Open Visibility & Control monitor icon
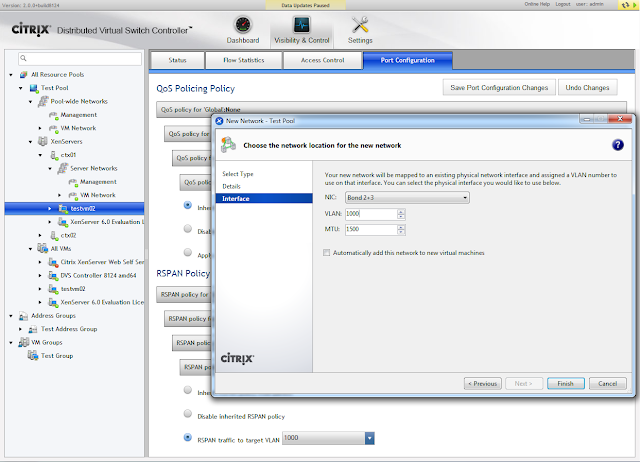This screenshot has width=640, height=462. point(302,25)
